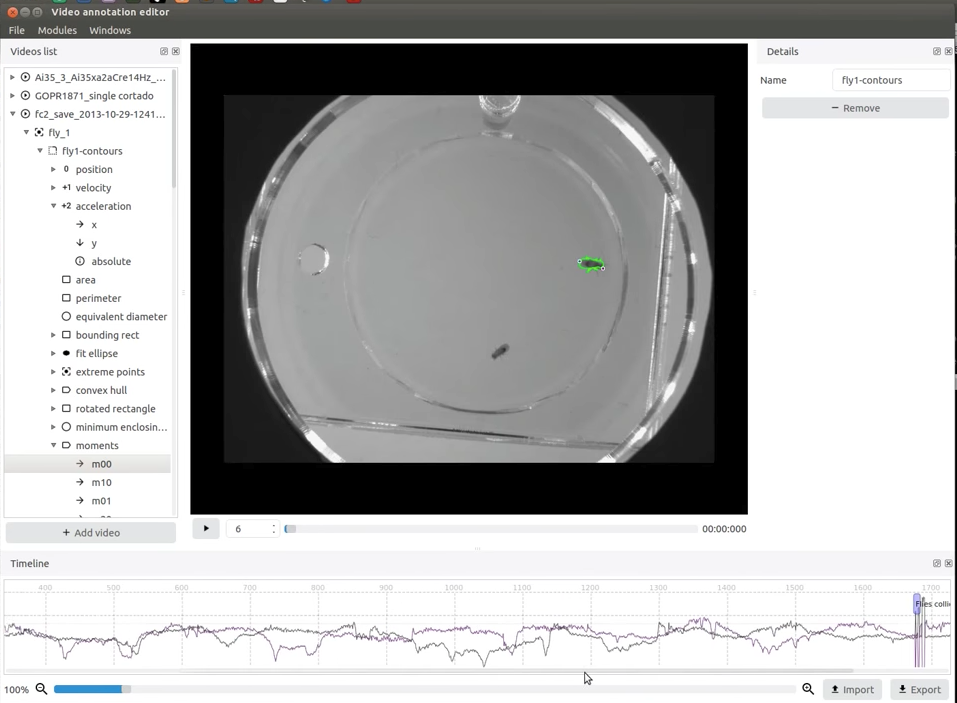Image resolution: width=957 pixels, height=703 pixels.
Task: Click the detach icon on the Timeline panel
Action: (x=937, y=563)
